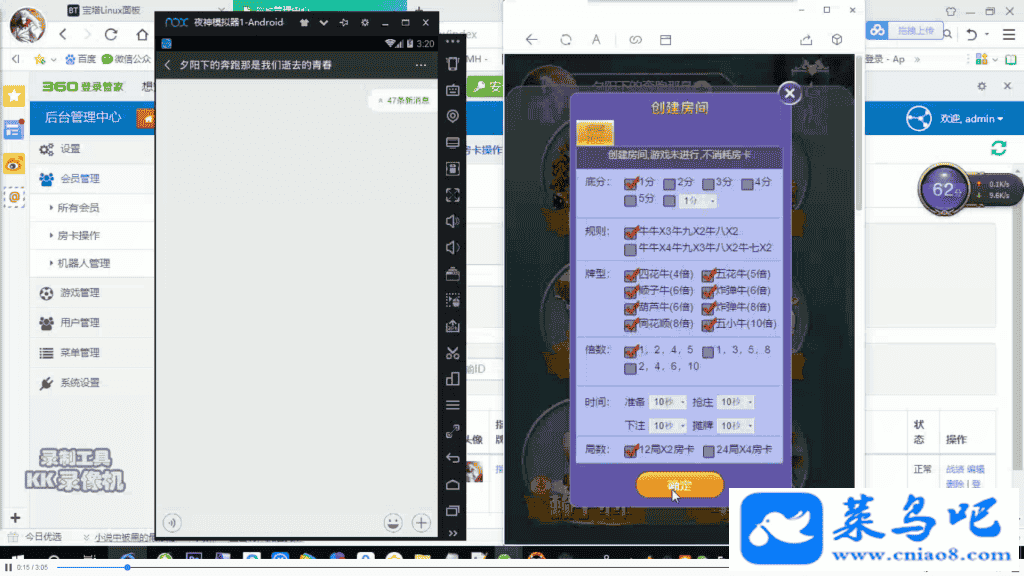Open the Nox virtual location icon
This screenshot has width=1024, height=576.
453,116
